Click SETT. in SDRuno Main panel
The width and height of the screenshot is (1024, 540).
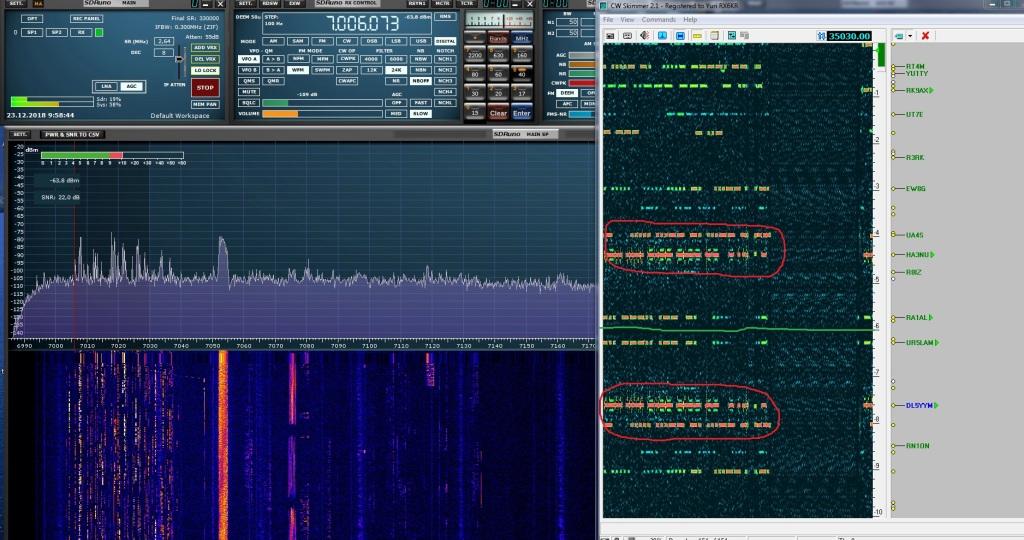(x=16, y=3)
